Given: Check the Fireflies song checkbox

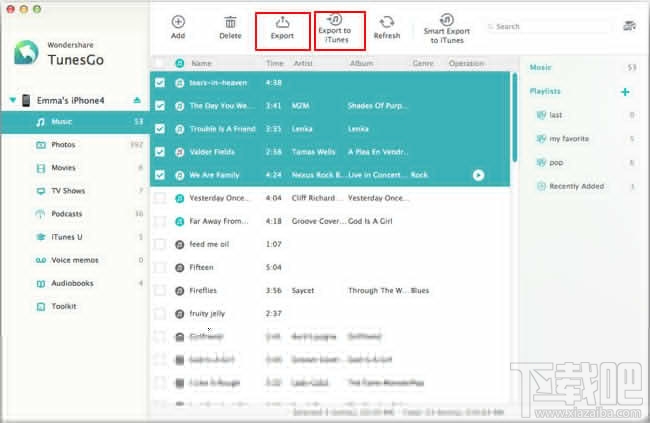Looking at the screenshot, I should pos(160,291).
